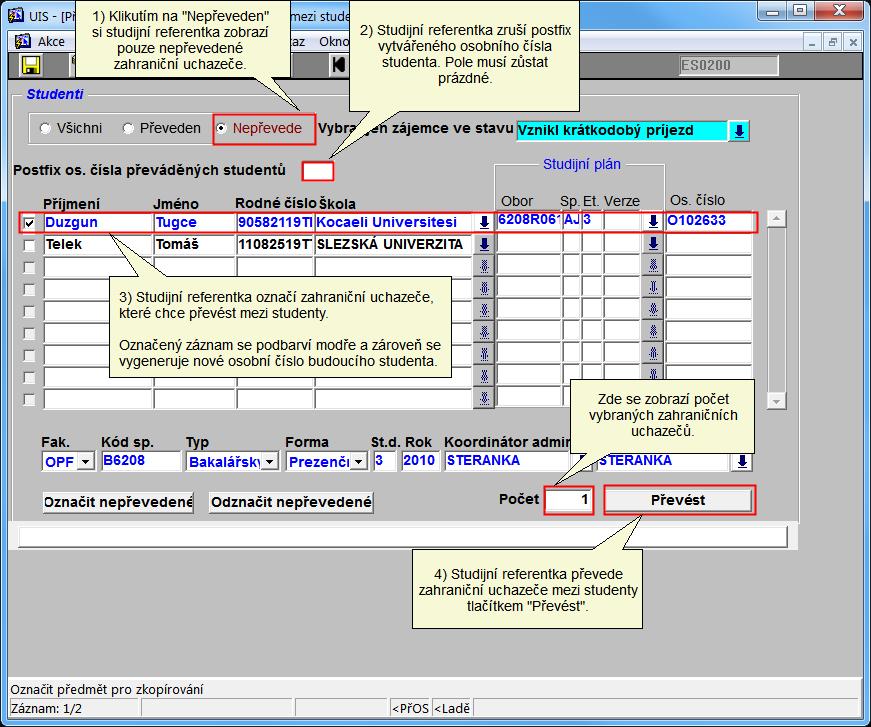This screenshot has height=727, width=871.
Task: Click surname cell Telek
Action: (98, 244)
